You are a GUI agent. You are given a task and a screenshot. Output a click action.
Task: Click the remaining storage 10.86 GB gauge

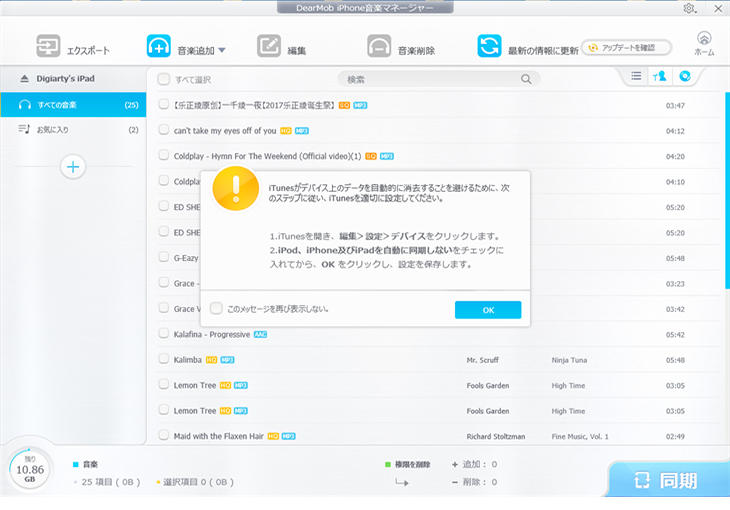point(30,469)
